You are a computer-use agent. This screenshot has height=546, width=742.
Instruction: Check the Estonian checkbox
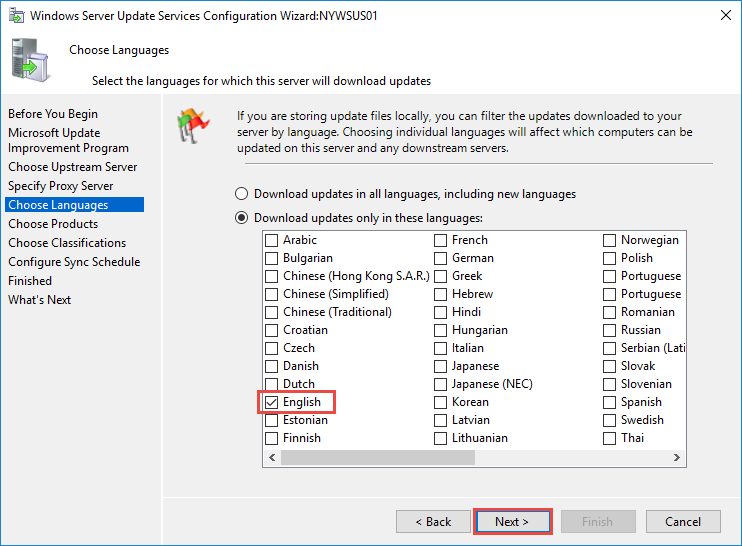point(272,420)
